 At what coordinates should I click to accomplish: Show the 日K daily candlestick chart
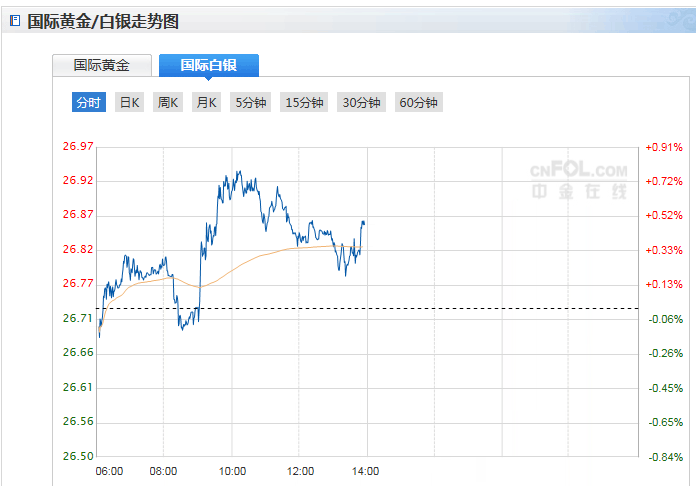(129, 102)
